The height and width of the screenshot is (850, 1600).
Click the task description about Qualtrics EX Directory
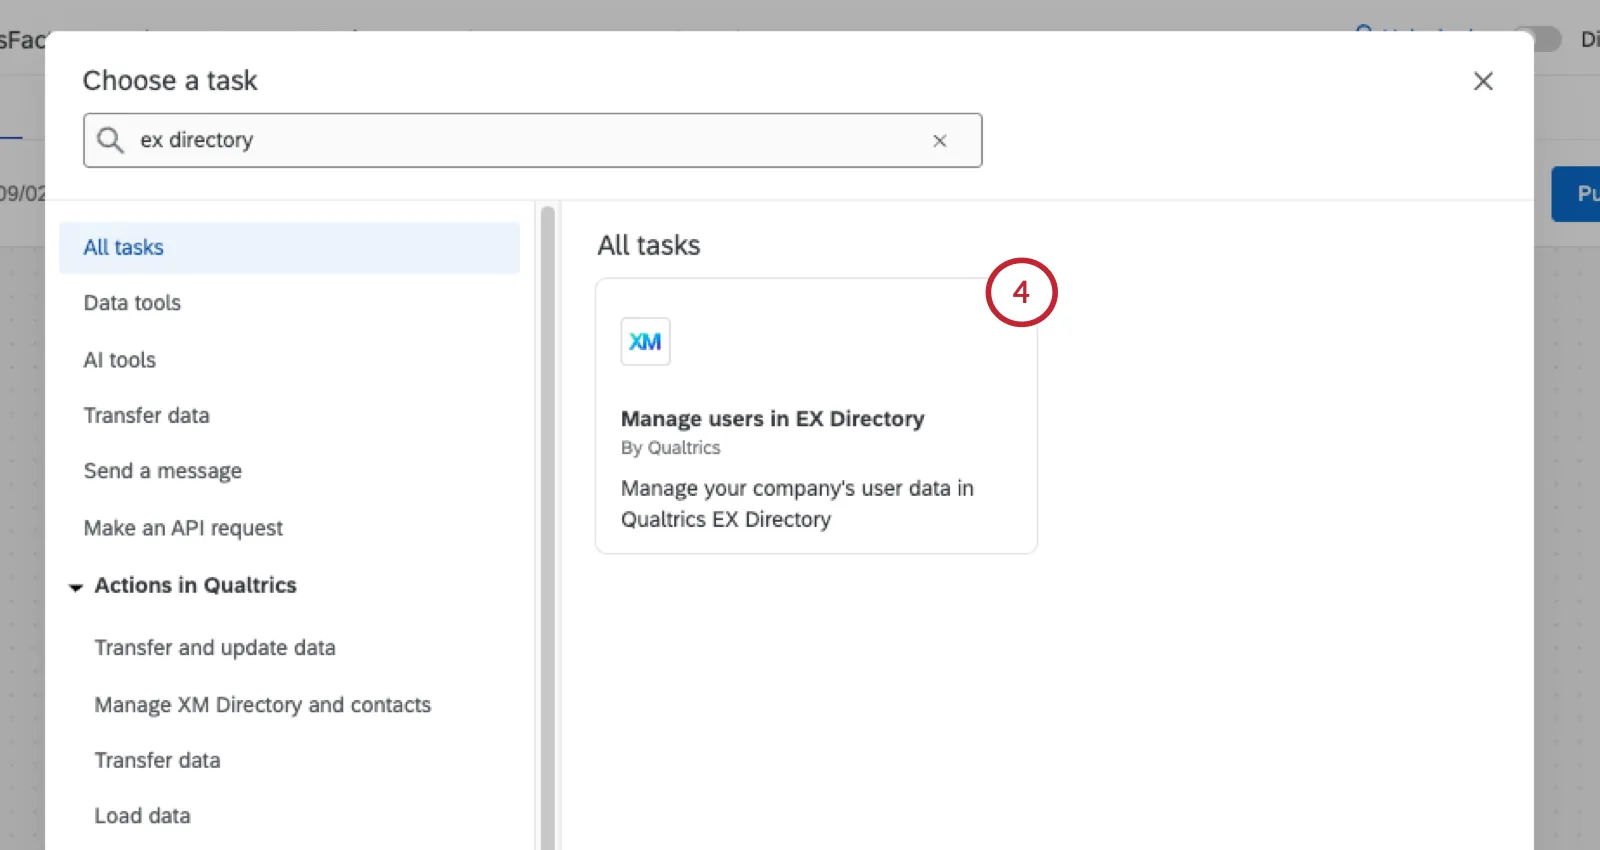click(797, 504)
